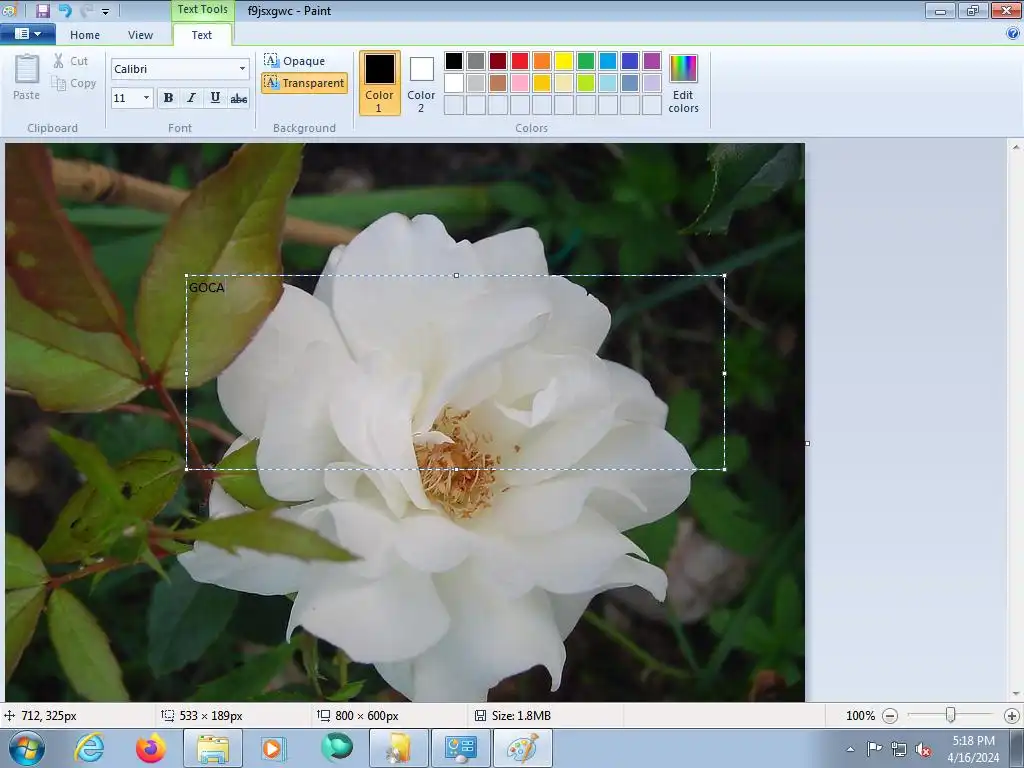Click the Paint Help icon
The height and width of the screenshot is (768, 1024).
[1012, 34]
